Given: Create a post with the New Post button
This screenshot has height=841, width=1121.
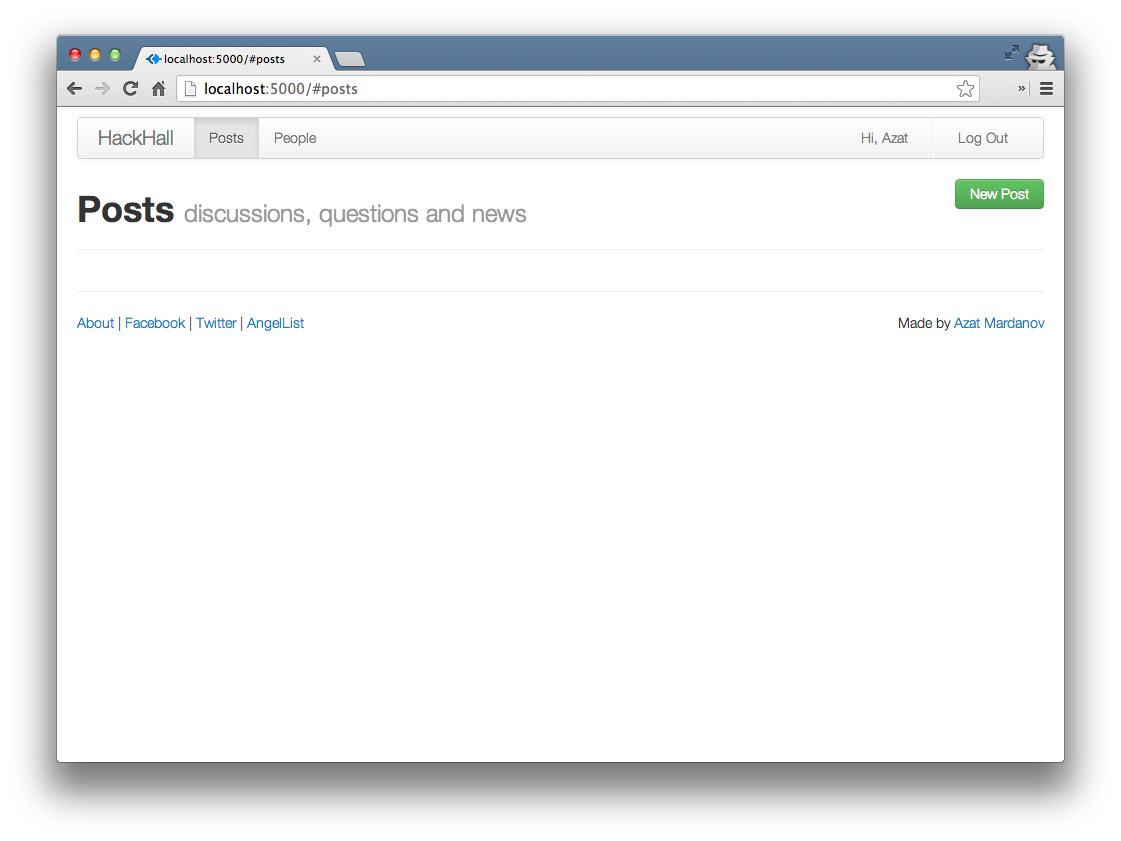Looking at the screenshot, I should [999, 194].
